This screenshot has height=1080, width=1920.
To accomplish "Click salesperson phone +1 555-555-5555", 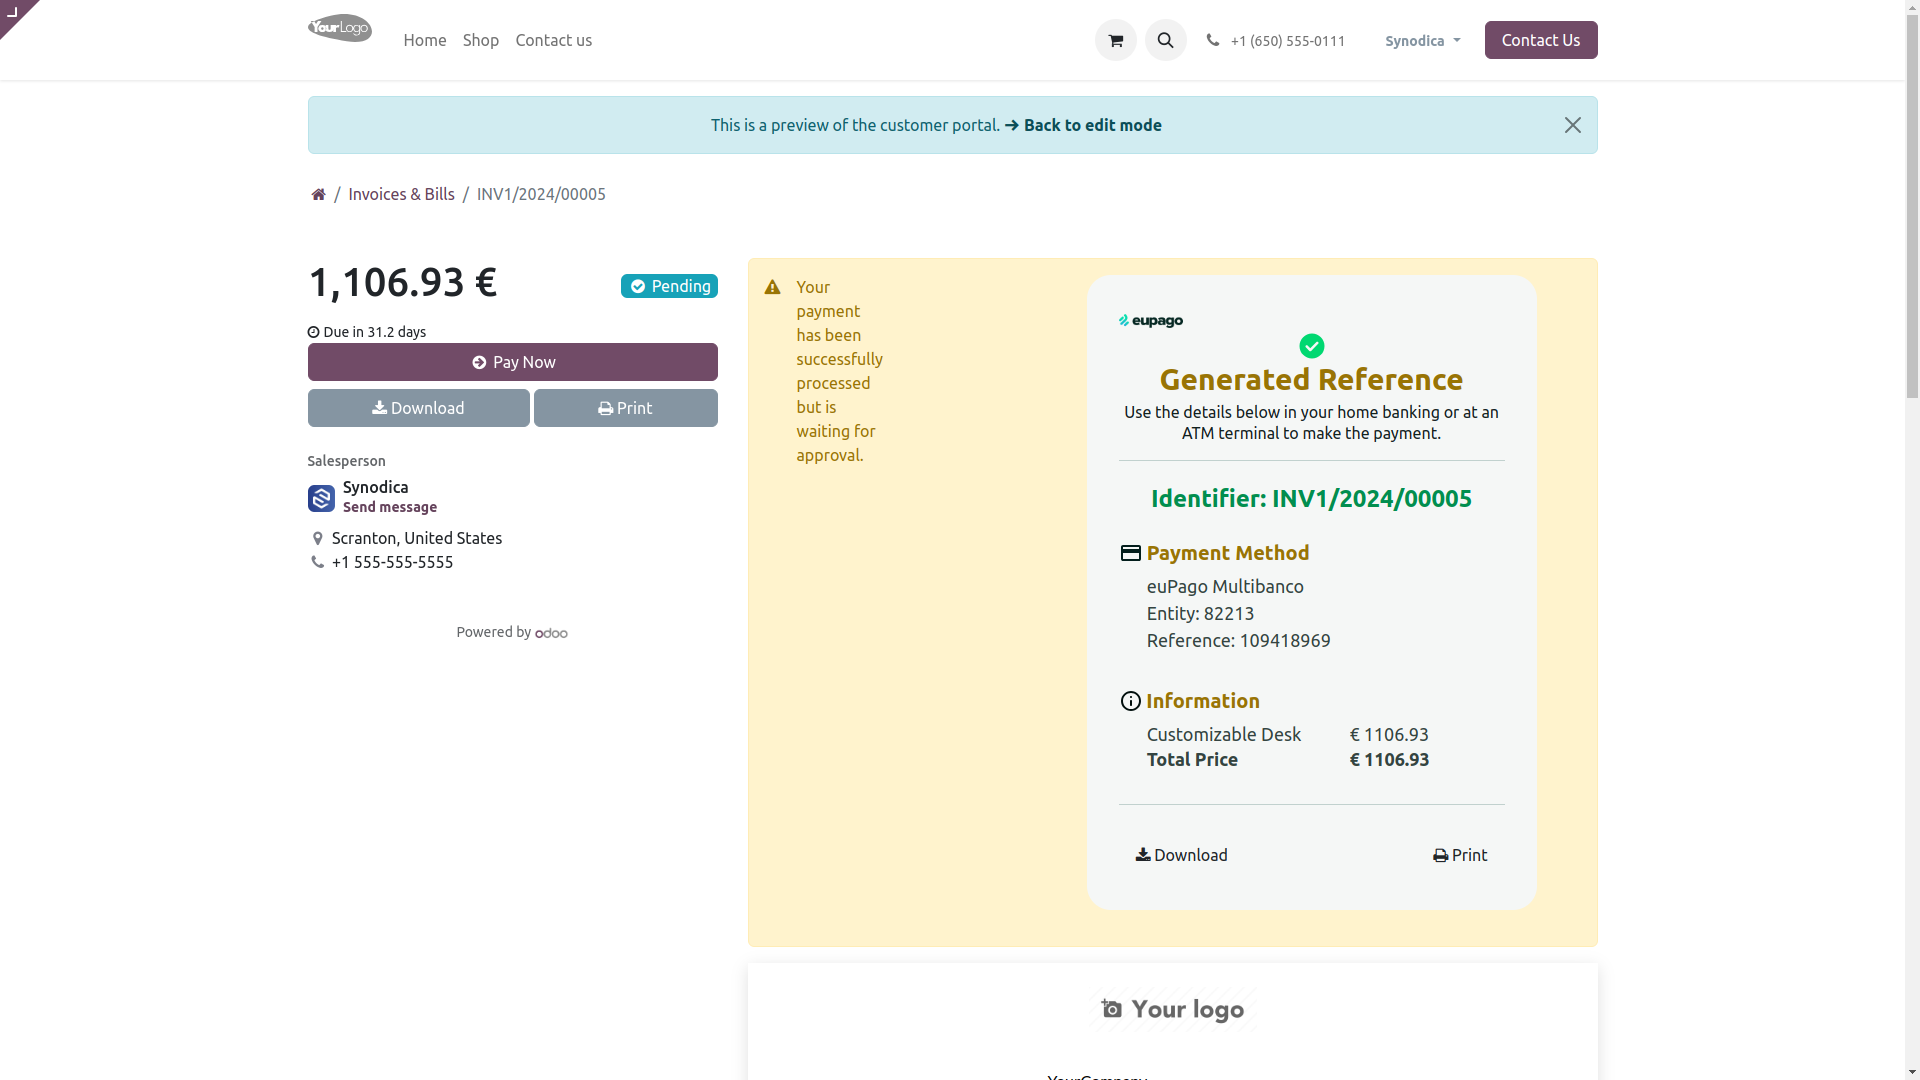I will [392, 562].
